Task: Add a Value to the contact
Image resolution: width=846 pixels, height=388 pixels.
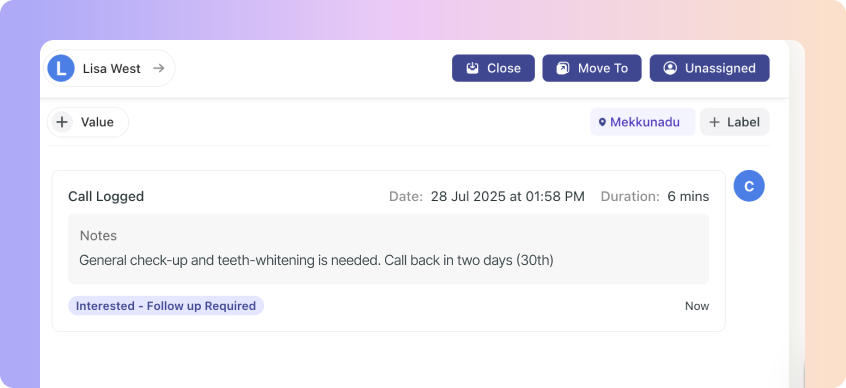Action: point(88,122)
